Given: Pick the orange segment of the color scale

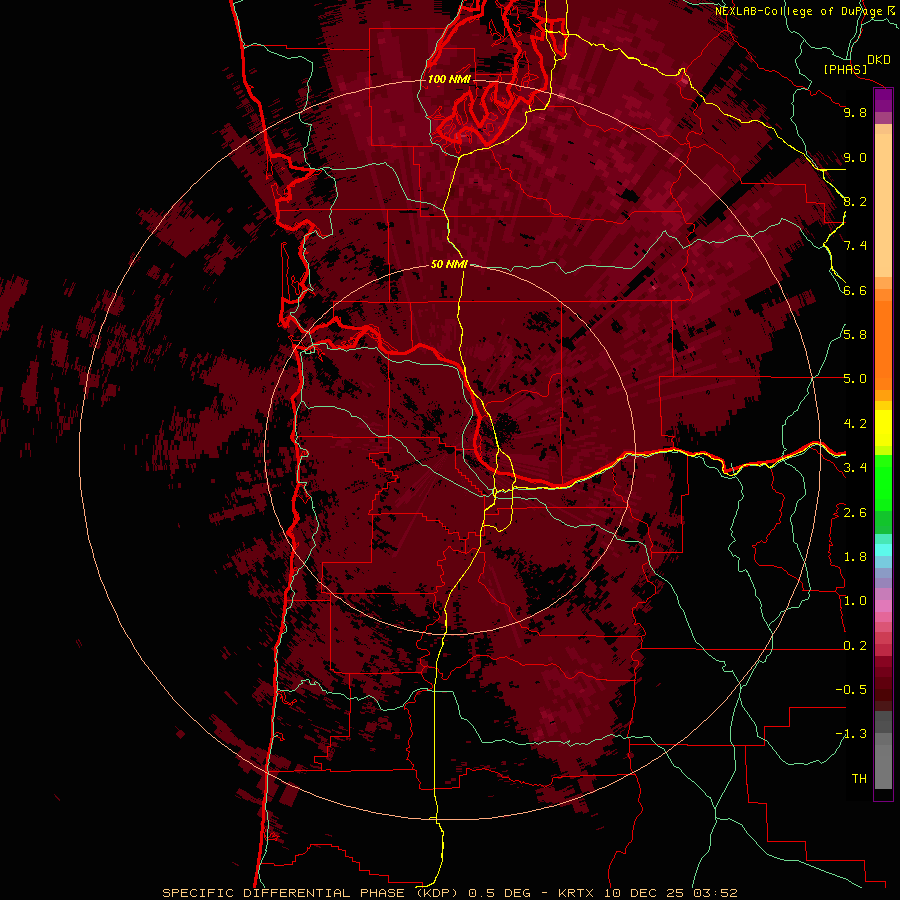Looking at the screenshot, I should [883, 344].
